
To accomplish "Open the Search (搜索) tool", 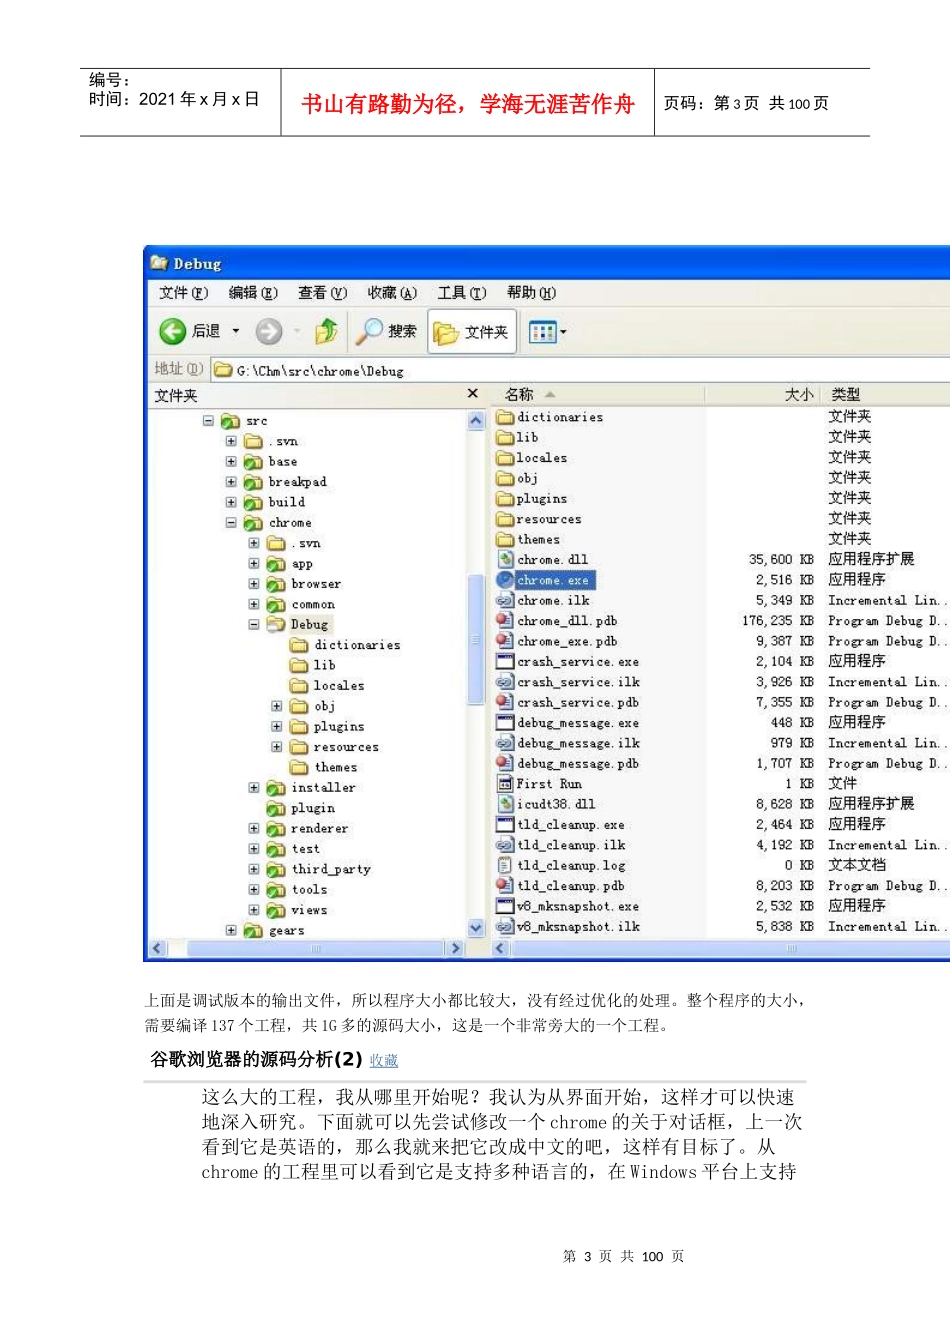I will [387, 331].
